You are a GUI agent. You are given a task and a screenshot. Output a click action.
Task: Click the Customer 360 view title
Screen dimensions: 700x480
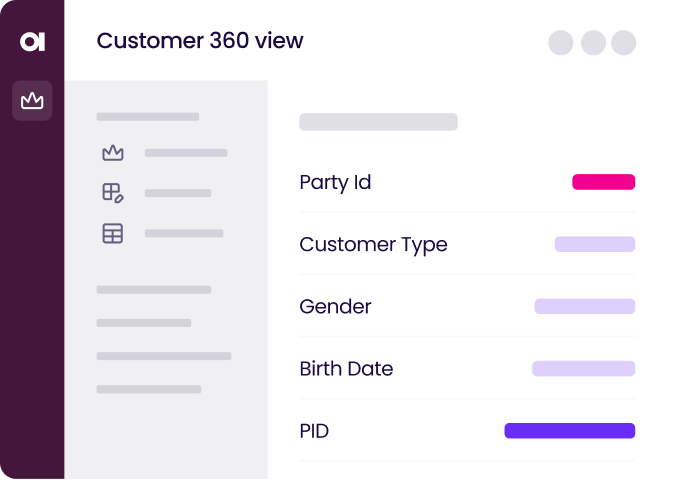(x=200, y=41)
